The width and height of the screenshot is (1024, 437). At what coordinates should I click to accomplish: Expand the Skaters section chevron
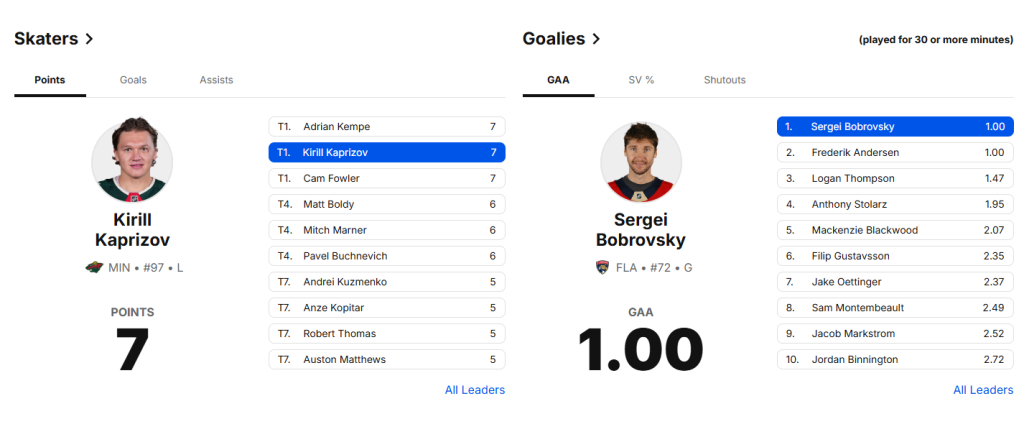[90, 39]
